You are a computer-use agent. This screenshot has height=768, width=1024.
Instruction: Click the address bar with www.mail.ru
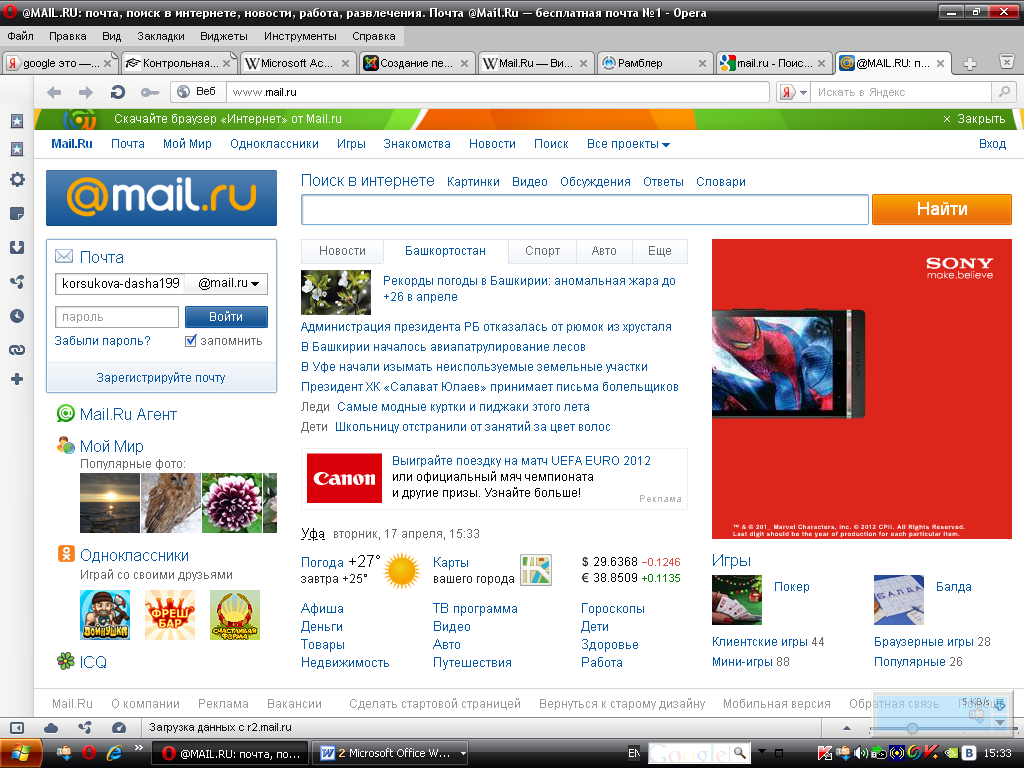point(498,92)
